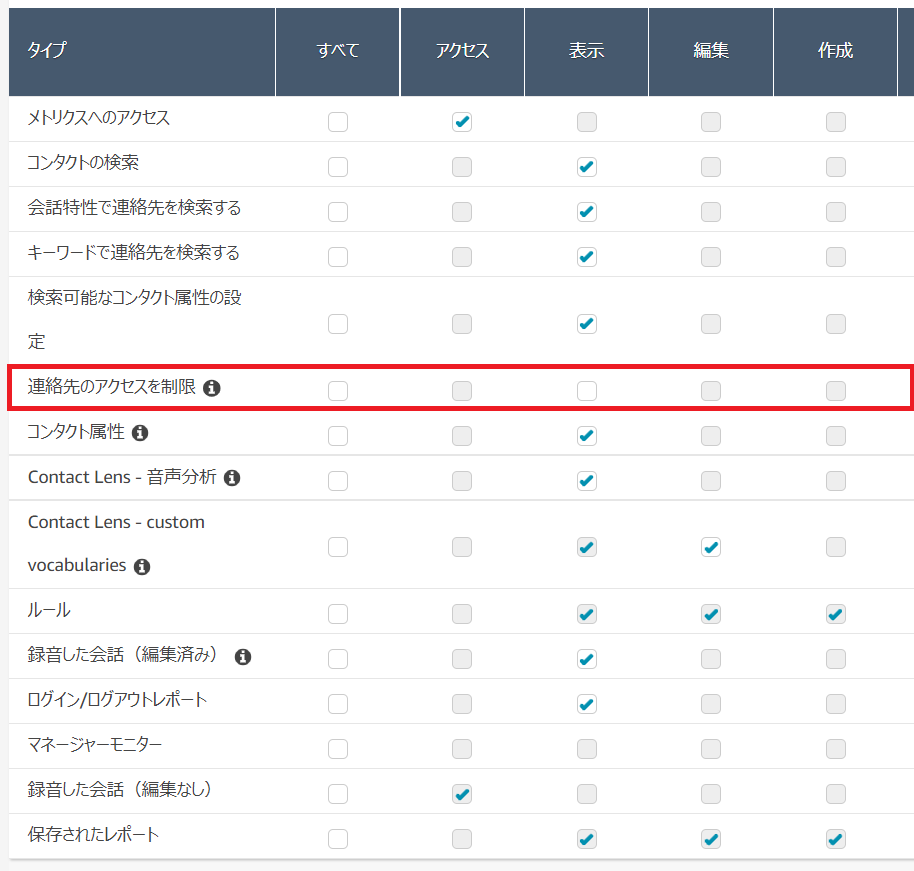The width and height of the screenshot is (914, 871).
Task: Uncheck 表示 for 検索可能なコンタクト属性の設定
Action: click(586, 324)
